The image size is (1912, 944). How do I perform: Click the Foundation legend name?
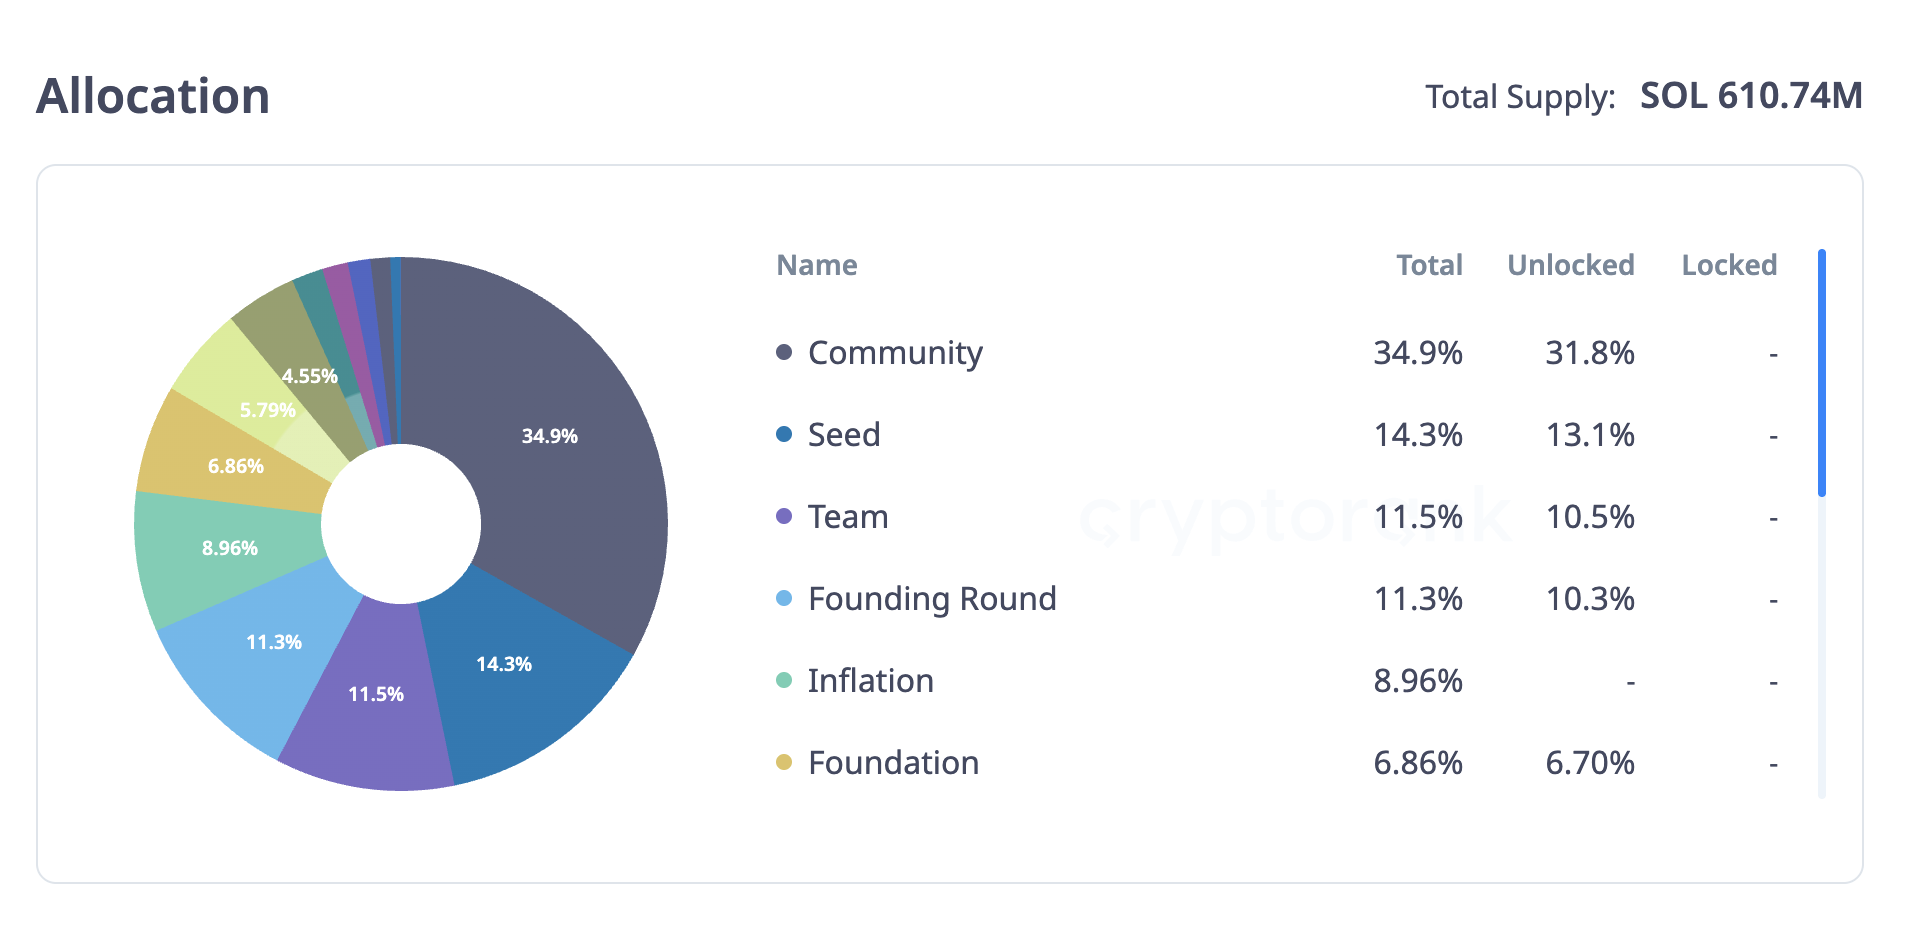(893, 762)
